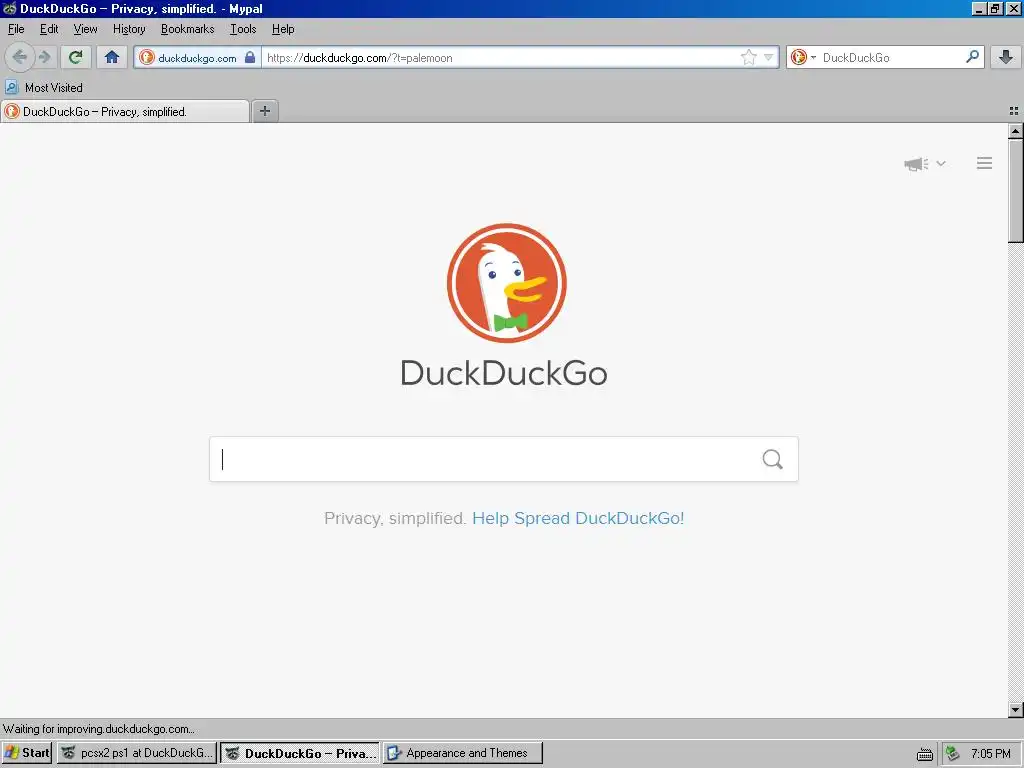The width and height of the screenshot is (1024, 768).
Task: Click the network tray icon beside the clock
Action: [x=953, y=753]
